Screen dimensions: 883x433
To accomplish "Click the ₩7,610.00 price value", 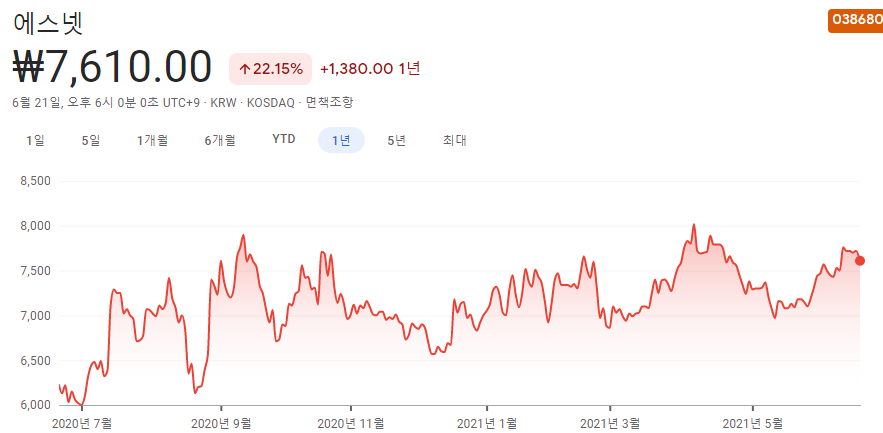I will click(x=112, y=68).
